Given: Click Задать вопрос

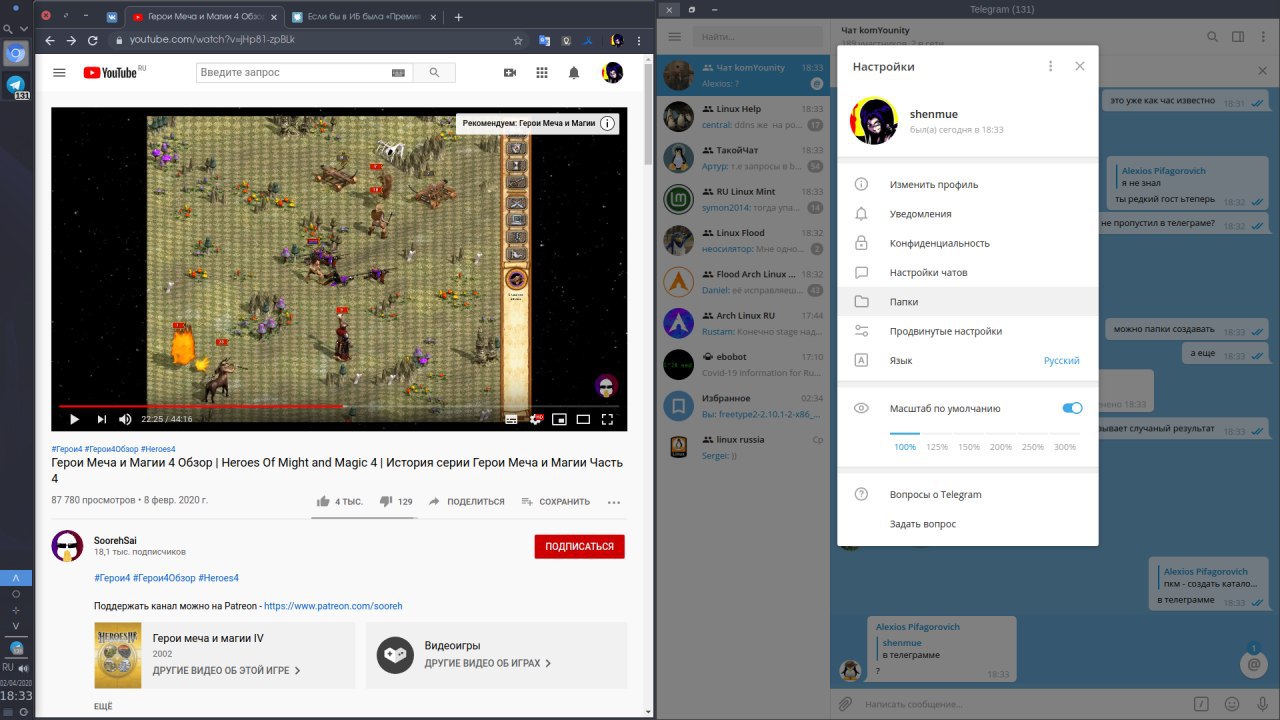Looking at the screenshot, I should [x=967, y=524].
